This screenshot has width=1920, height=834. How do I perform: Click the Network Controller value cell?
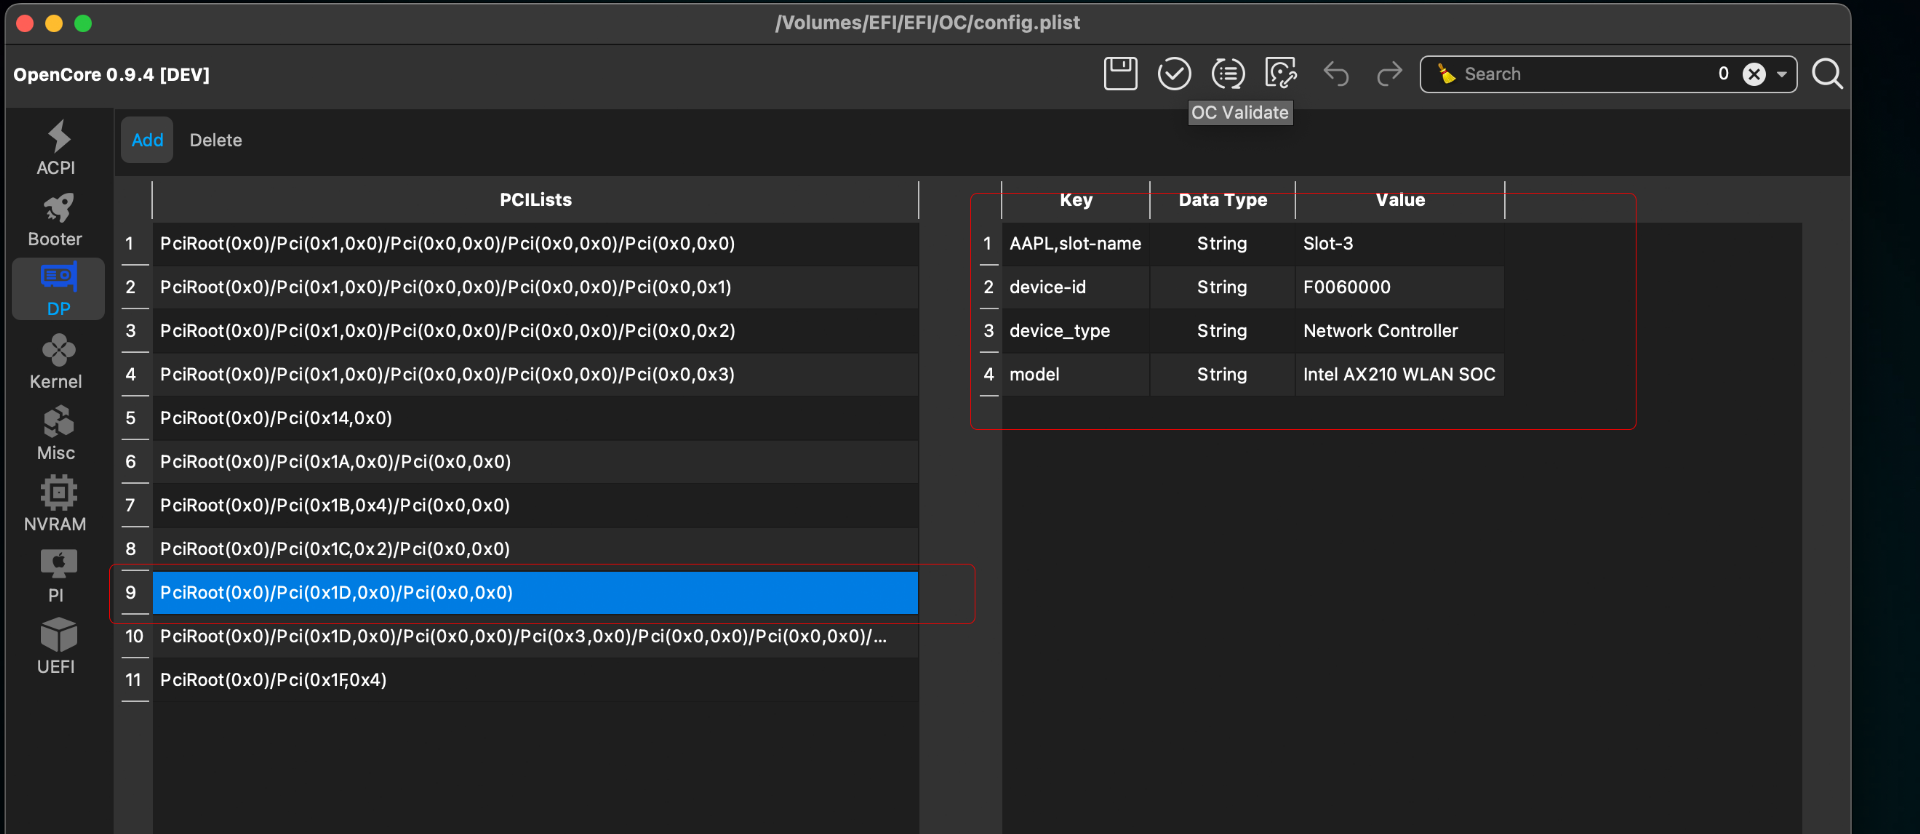[1400, 331]
